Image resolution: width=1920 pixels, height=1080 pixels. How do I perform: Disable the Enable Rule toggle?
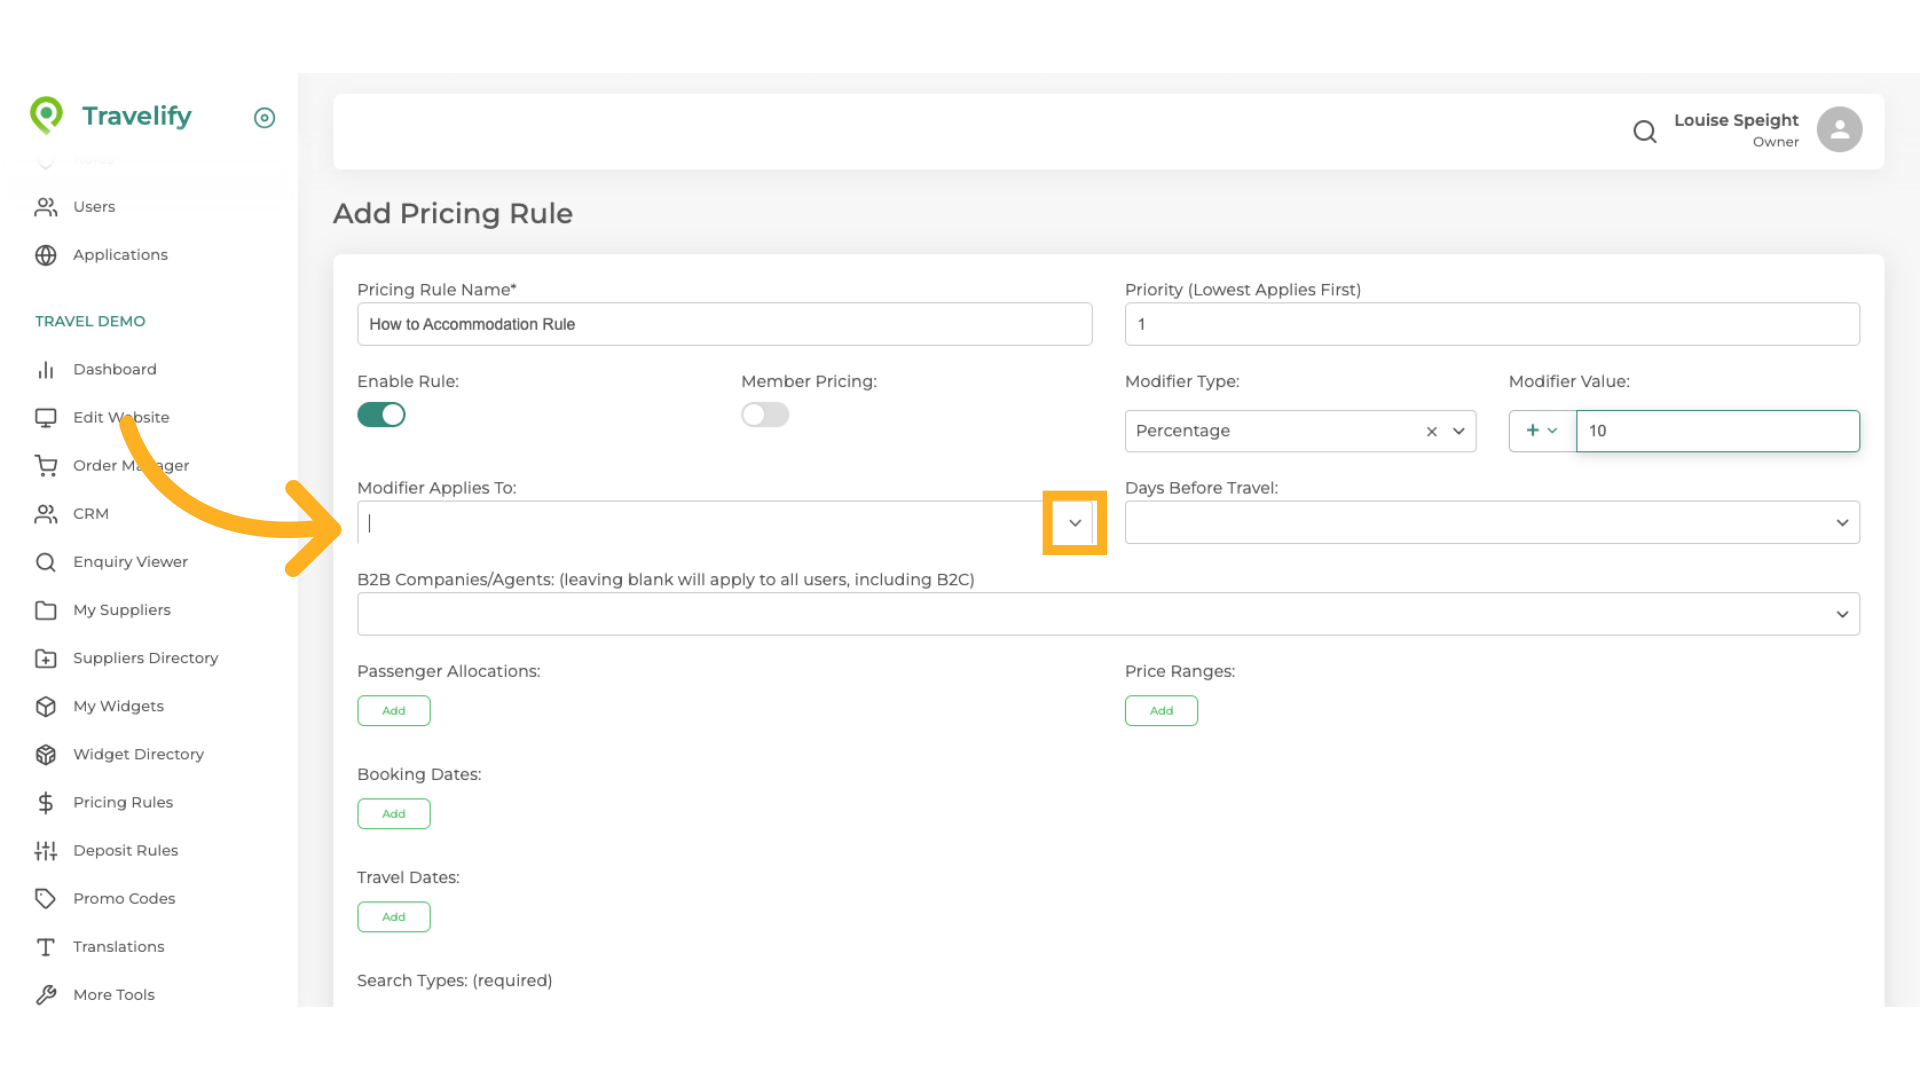click(381, 414)
